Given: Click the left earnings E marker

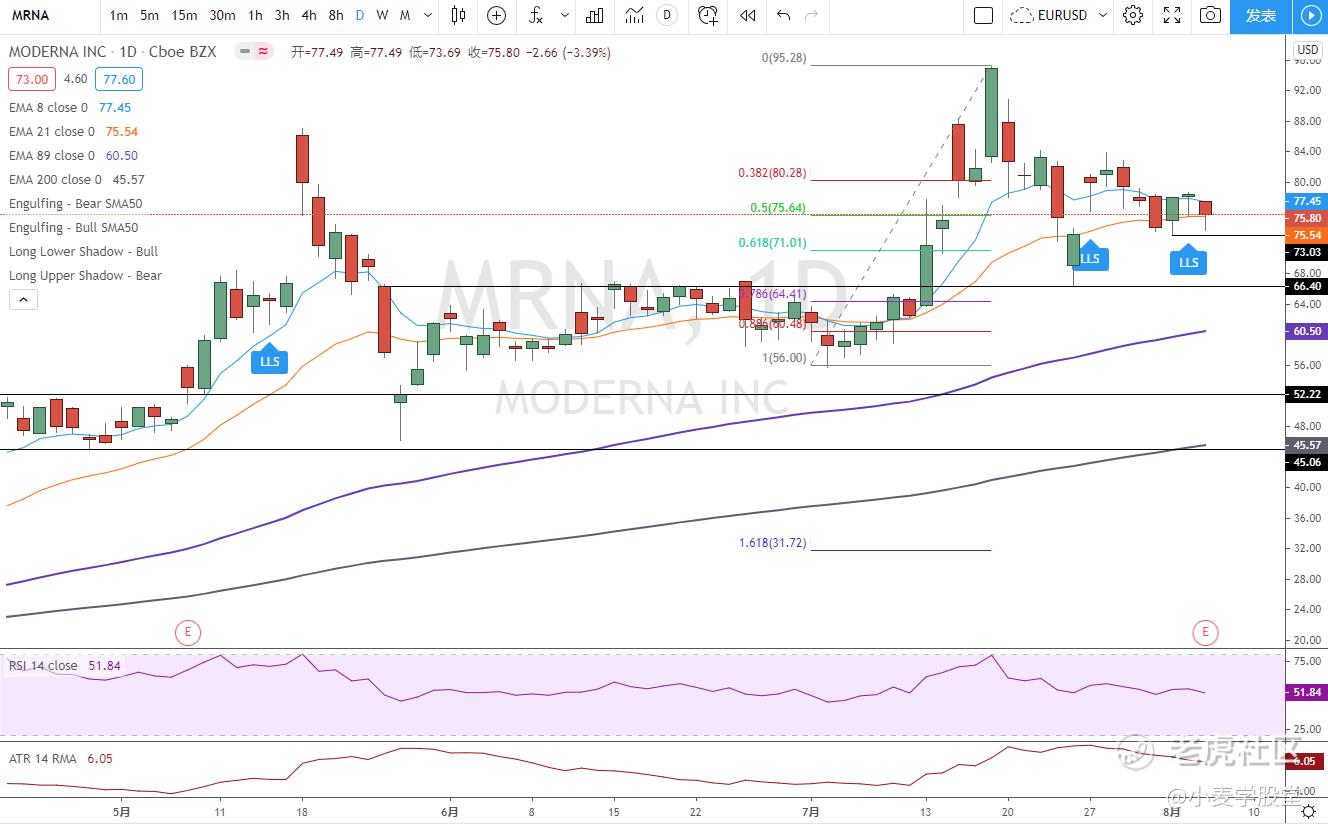Looking at the screenshot, I should 187,632.
